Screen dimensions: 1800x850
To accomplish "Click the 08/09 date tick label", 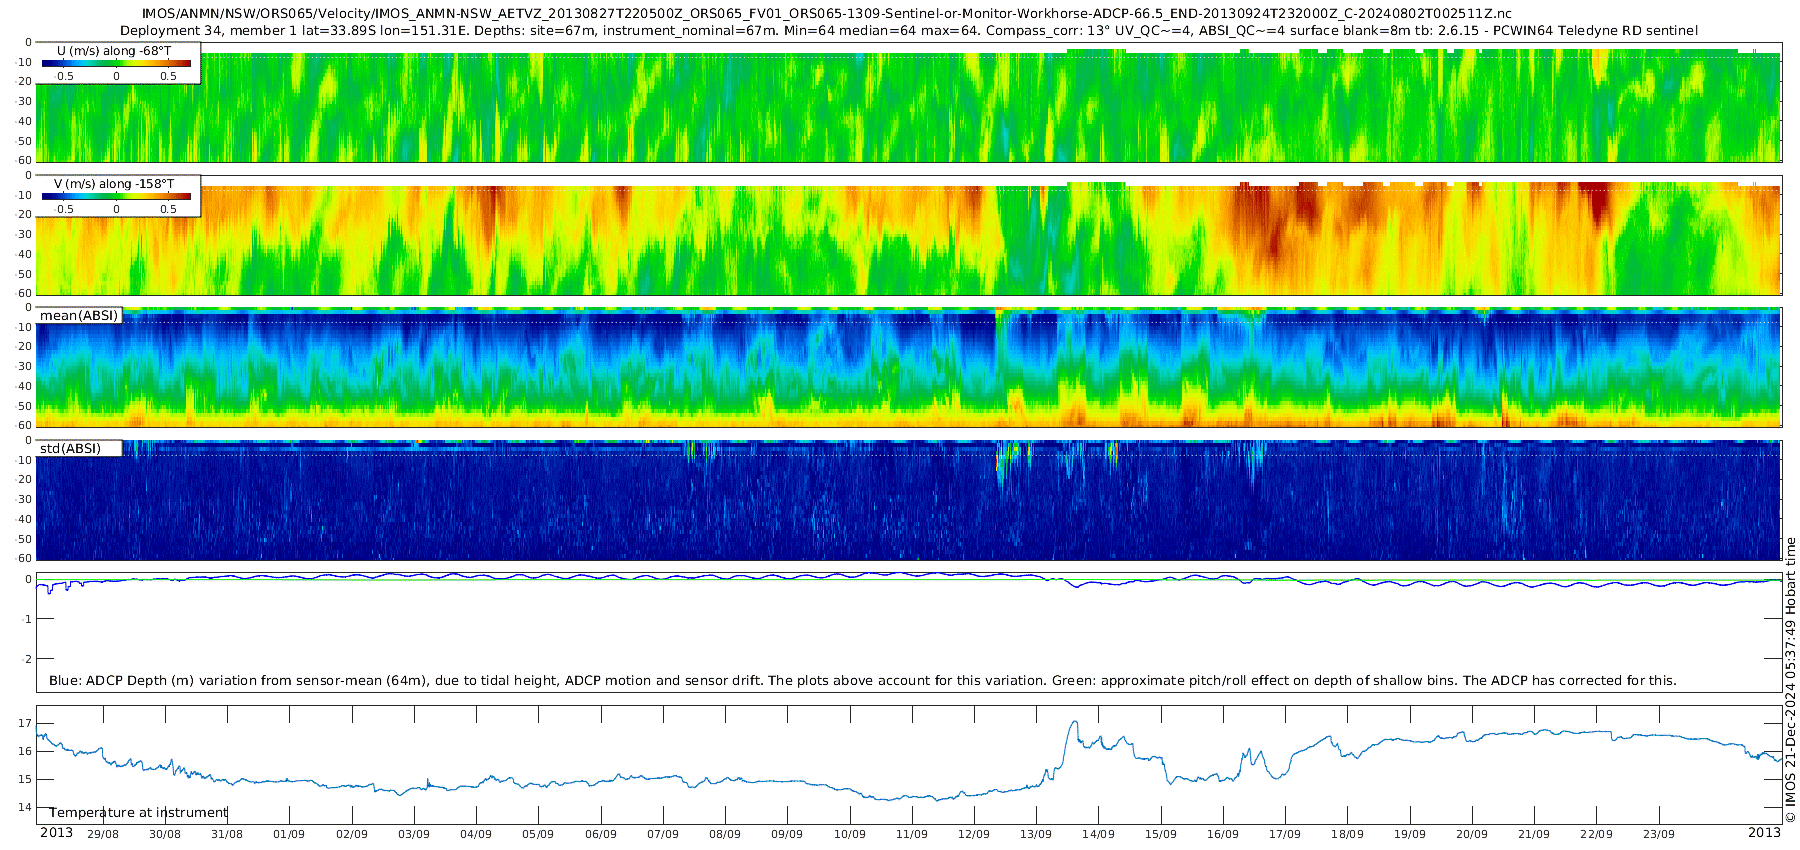I will point(725,834).
